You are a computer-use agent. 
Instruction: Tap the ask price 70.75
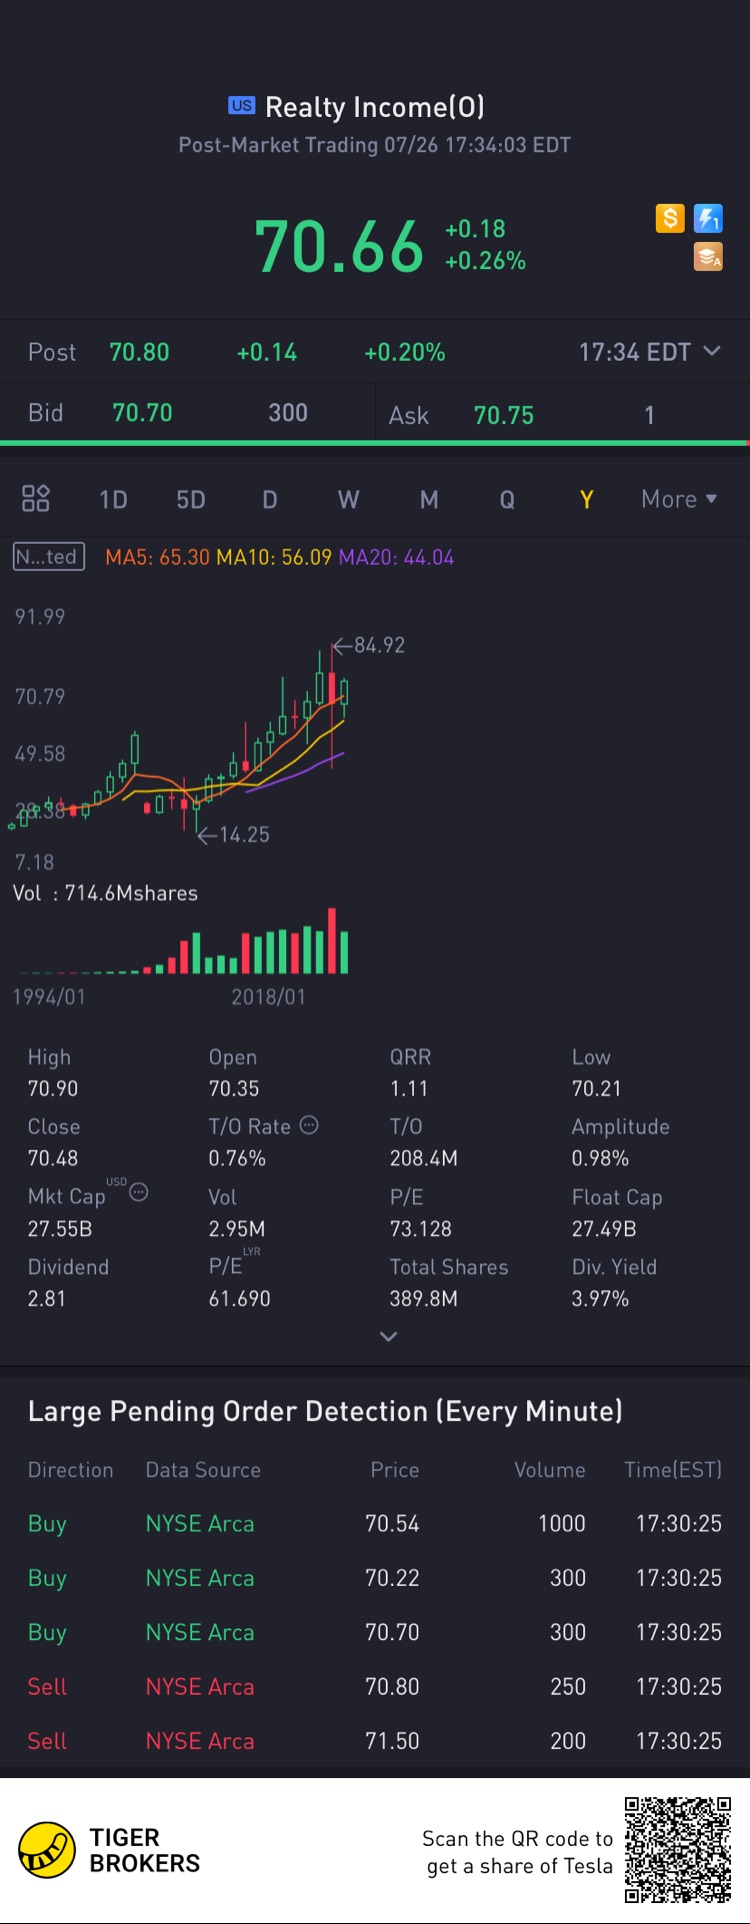(x=504, y=415)
